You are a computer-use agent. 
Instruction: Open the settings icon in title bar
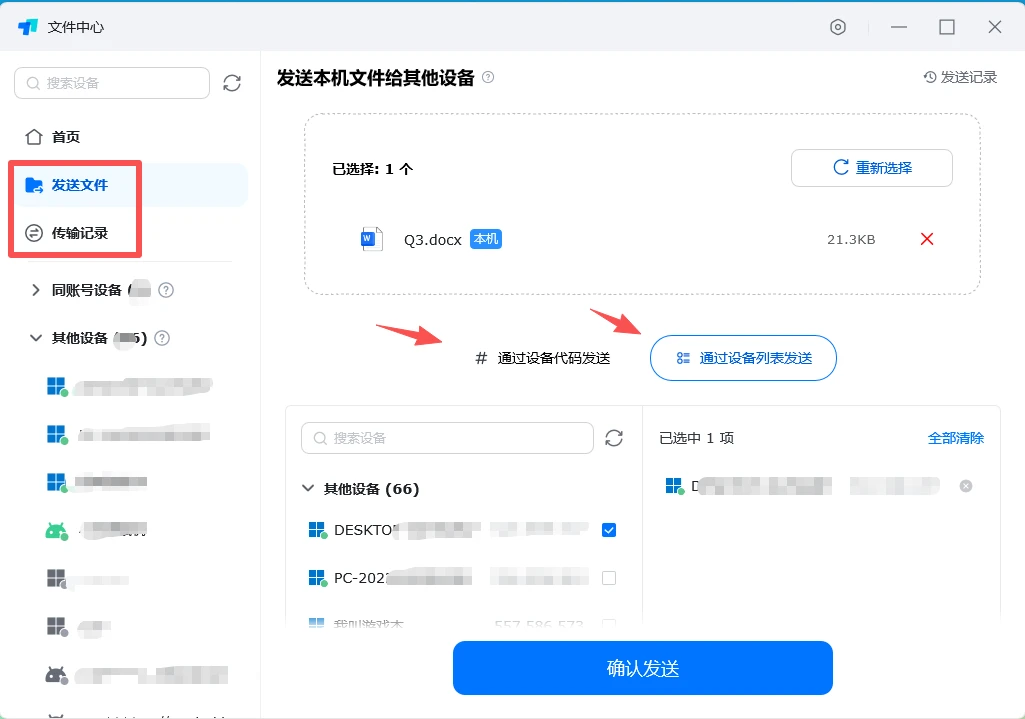[838, 27]
